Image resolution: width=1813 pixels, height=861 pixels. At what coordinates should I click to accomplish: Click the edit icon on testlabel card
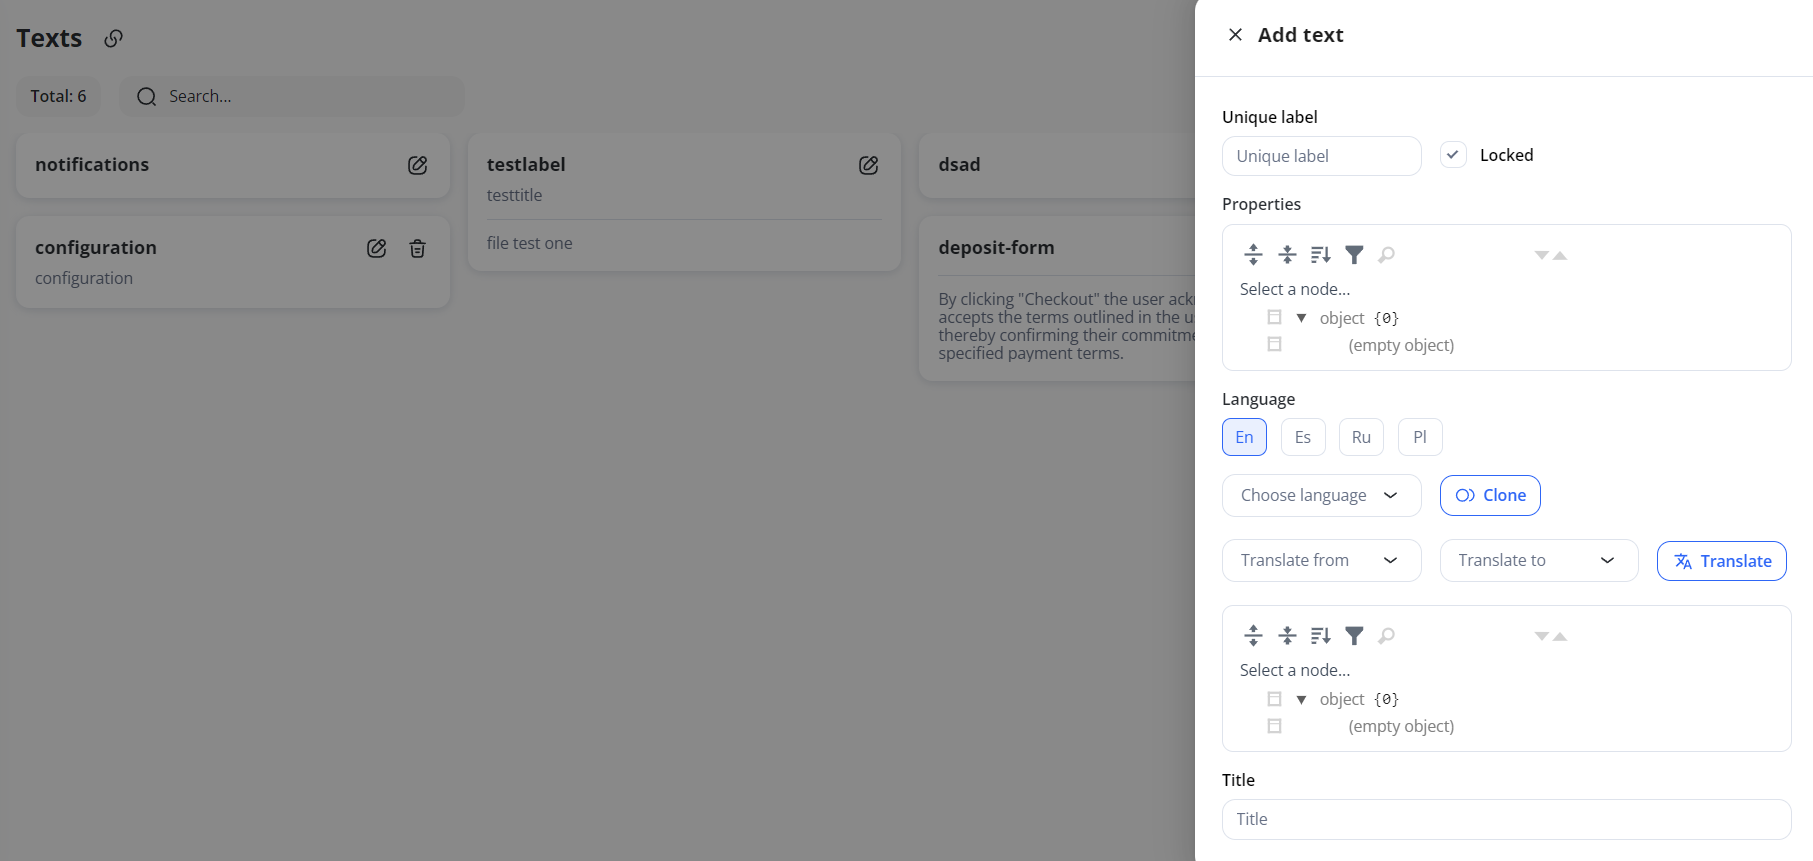coord(868,165)
